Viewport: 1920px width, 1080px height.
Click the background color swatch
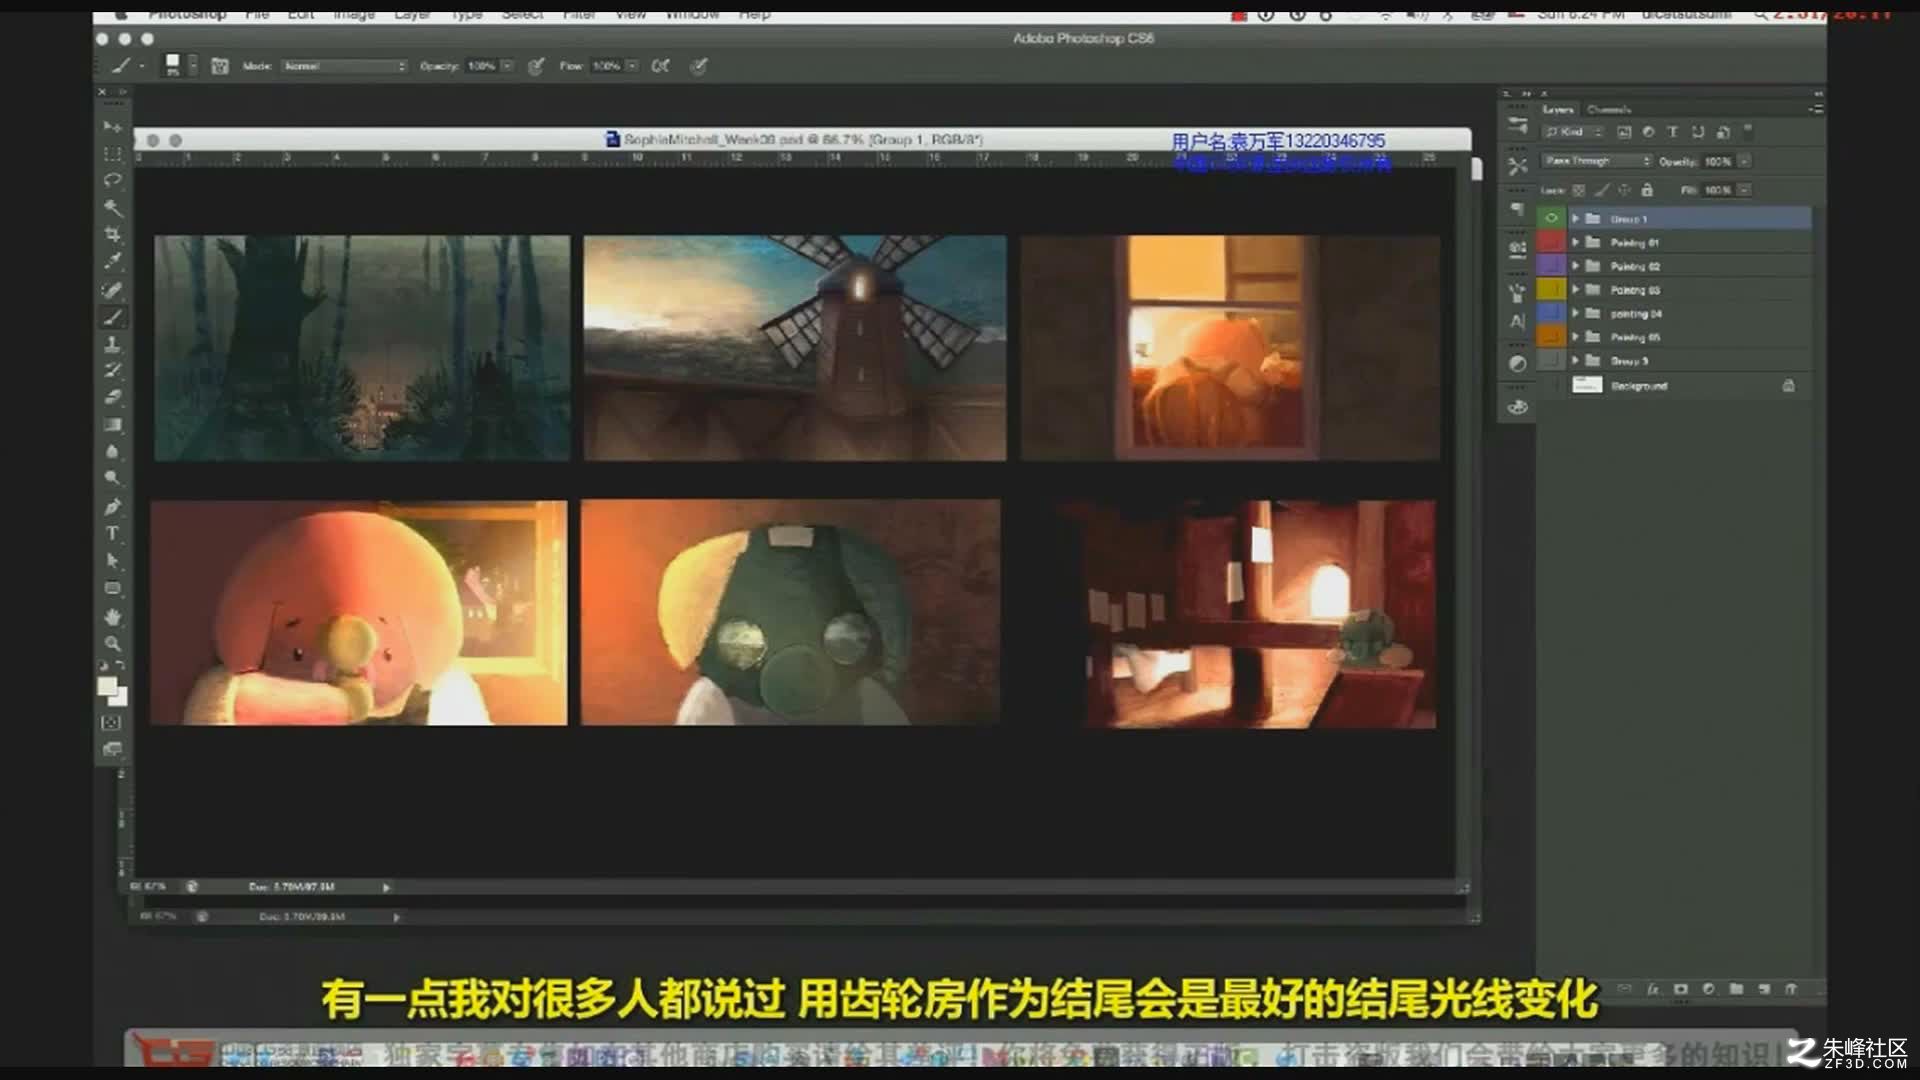pyautogui.click(x=119, y=697)
